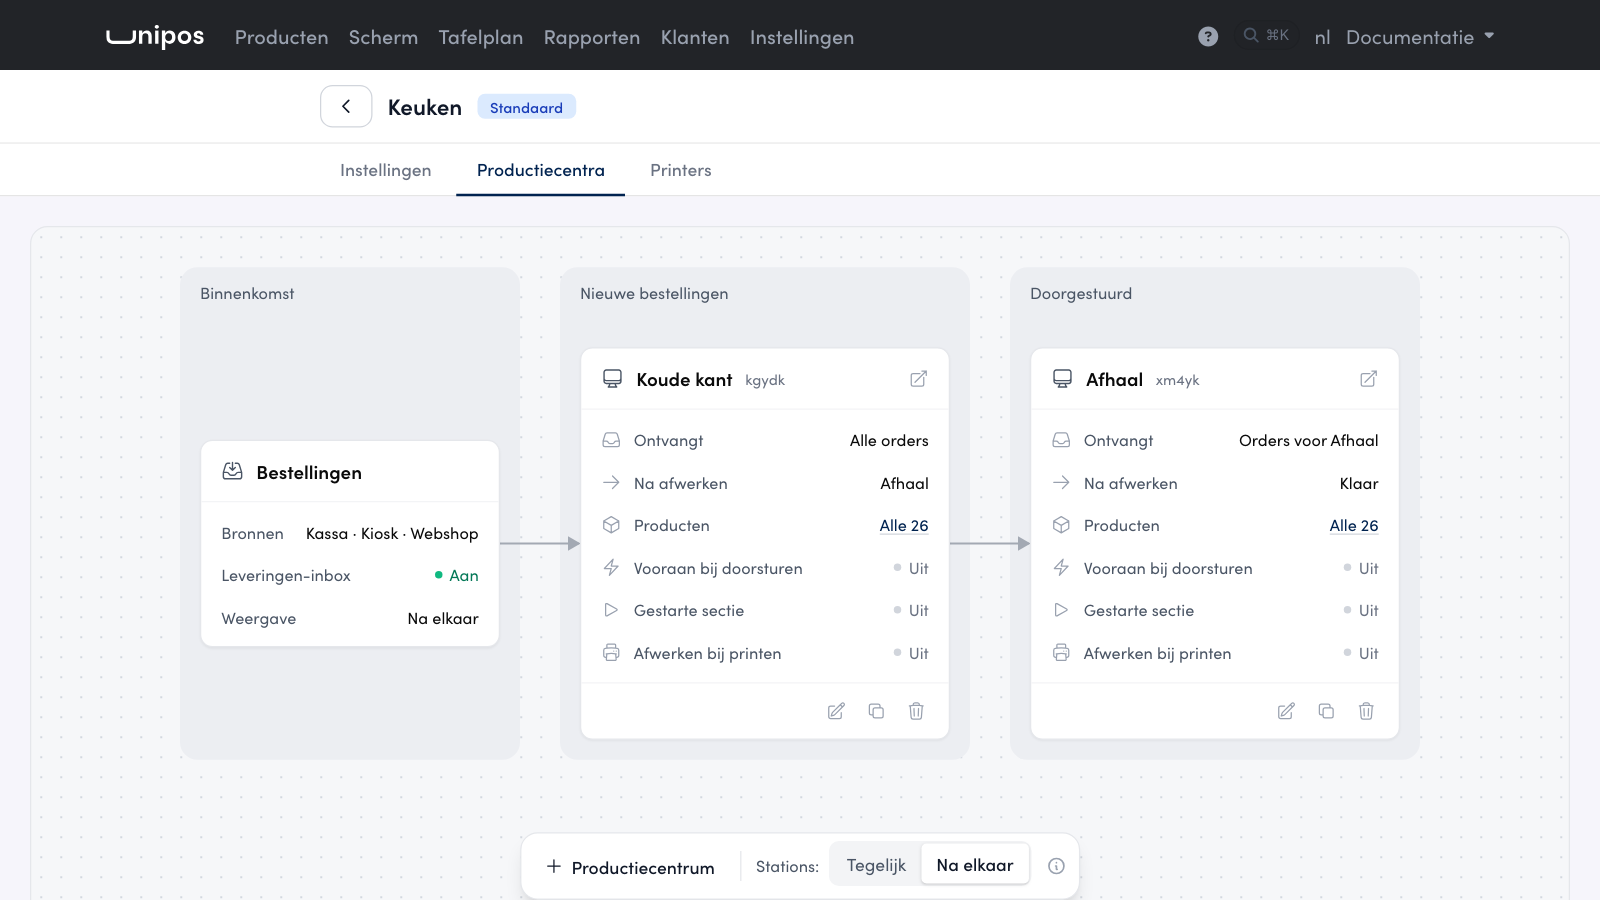Click the Standaard badge beside Keuken
The height and width of the screenshot is (900, 1600).
pos(526,107)
